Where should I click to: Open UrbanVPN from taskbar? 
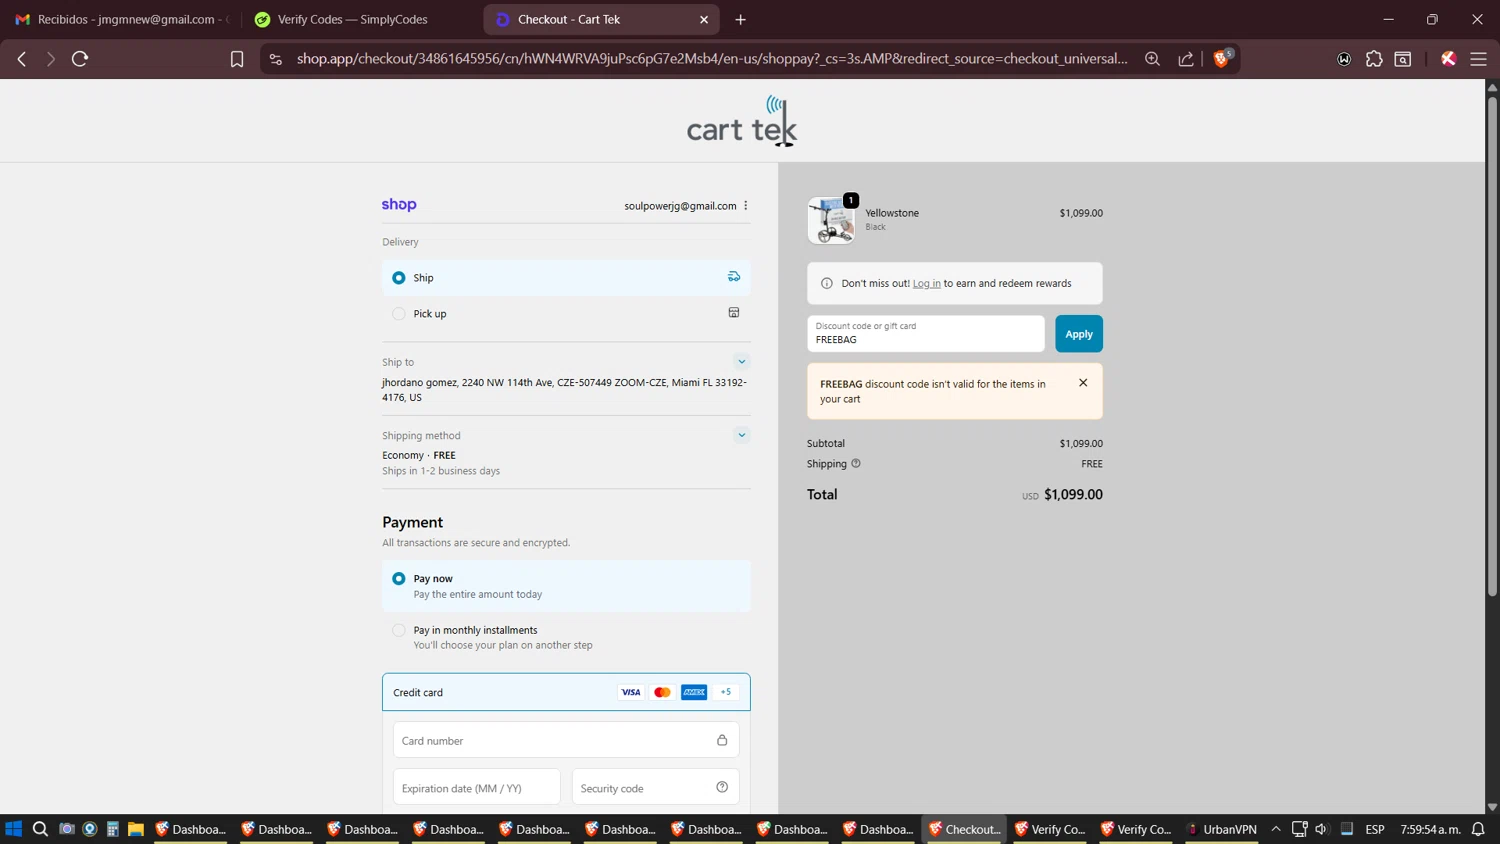(1222, 829)
